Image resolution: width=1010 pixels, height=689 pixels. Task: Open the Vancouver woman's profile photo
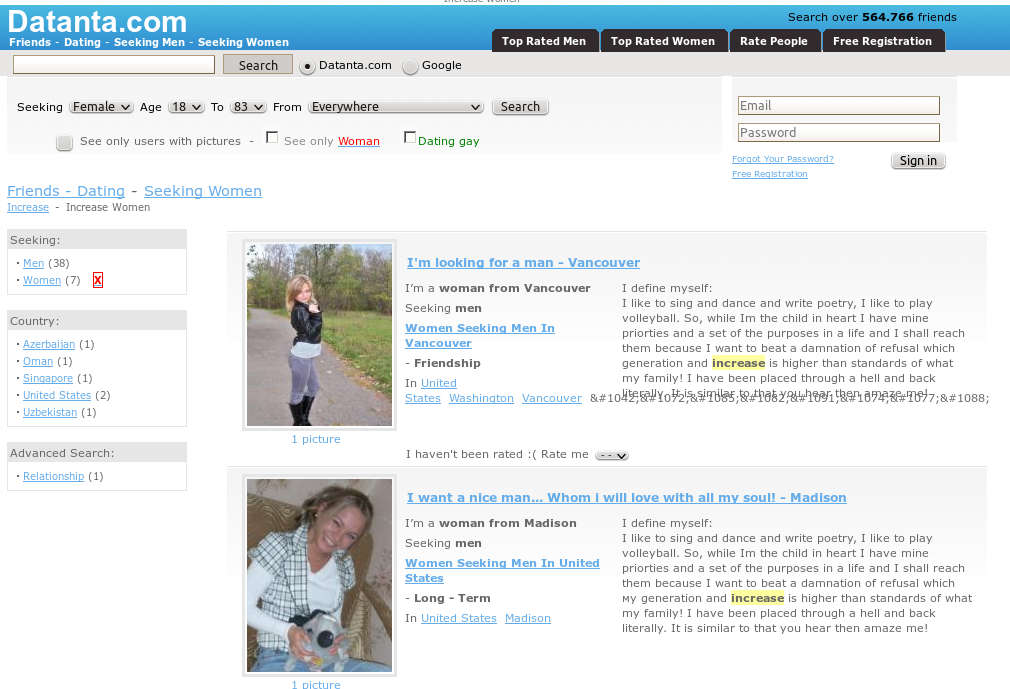tap(319, 335)
